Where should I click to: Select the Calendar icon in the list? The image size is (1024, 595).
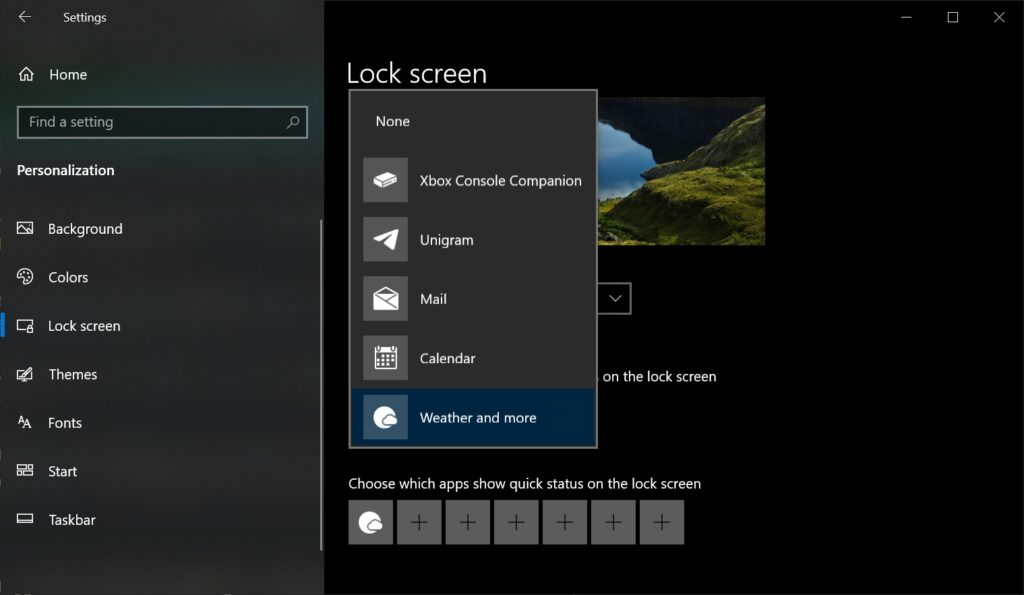pos(385,358)
